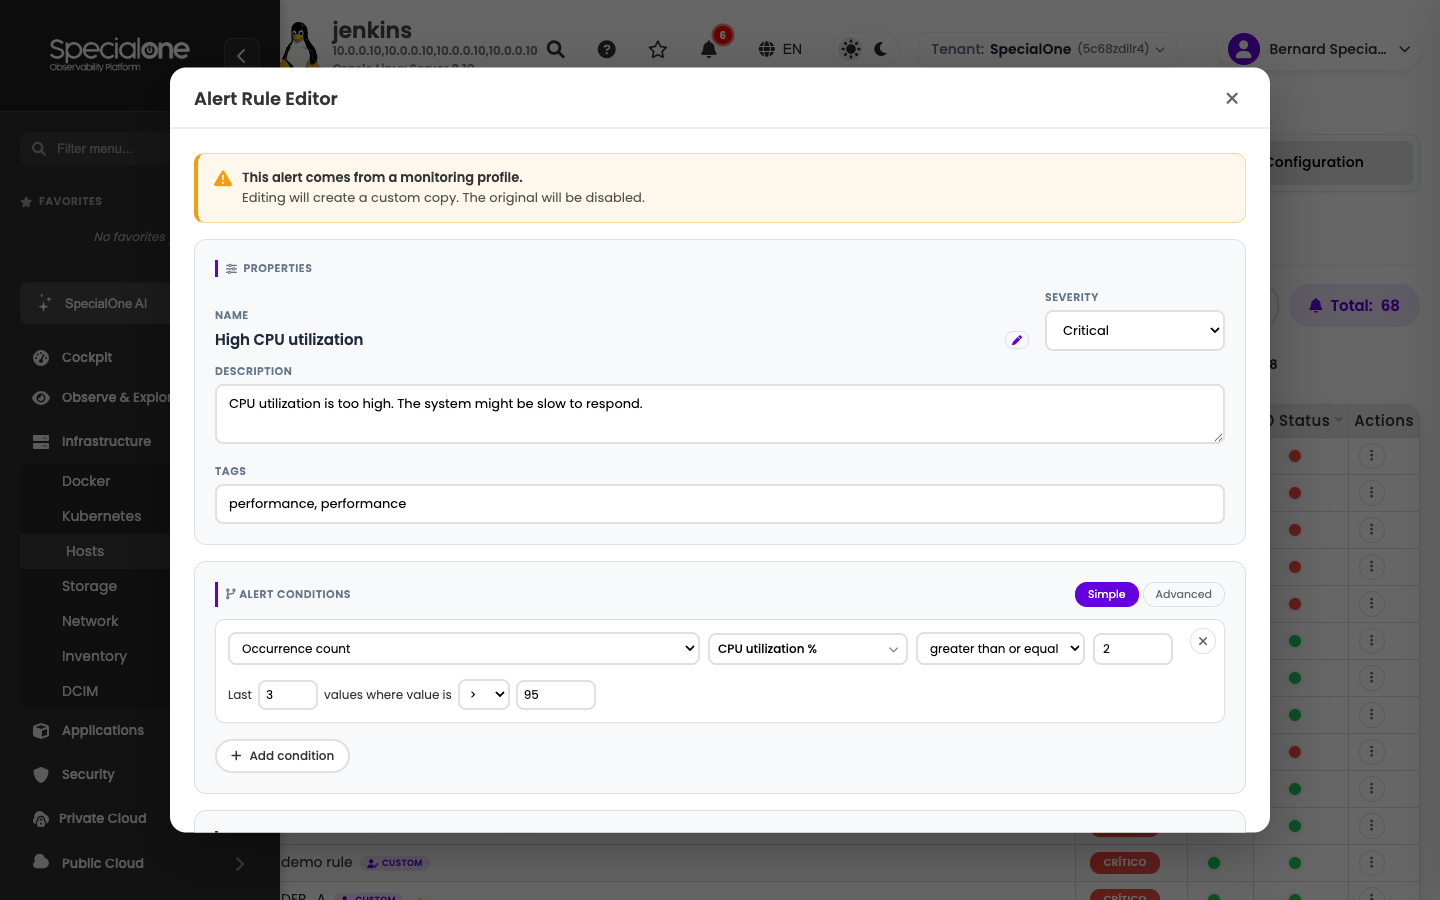Open Private Cloud in the sidebar
This screenshot has width=1440, height=900.
point(102,818)
